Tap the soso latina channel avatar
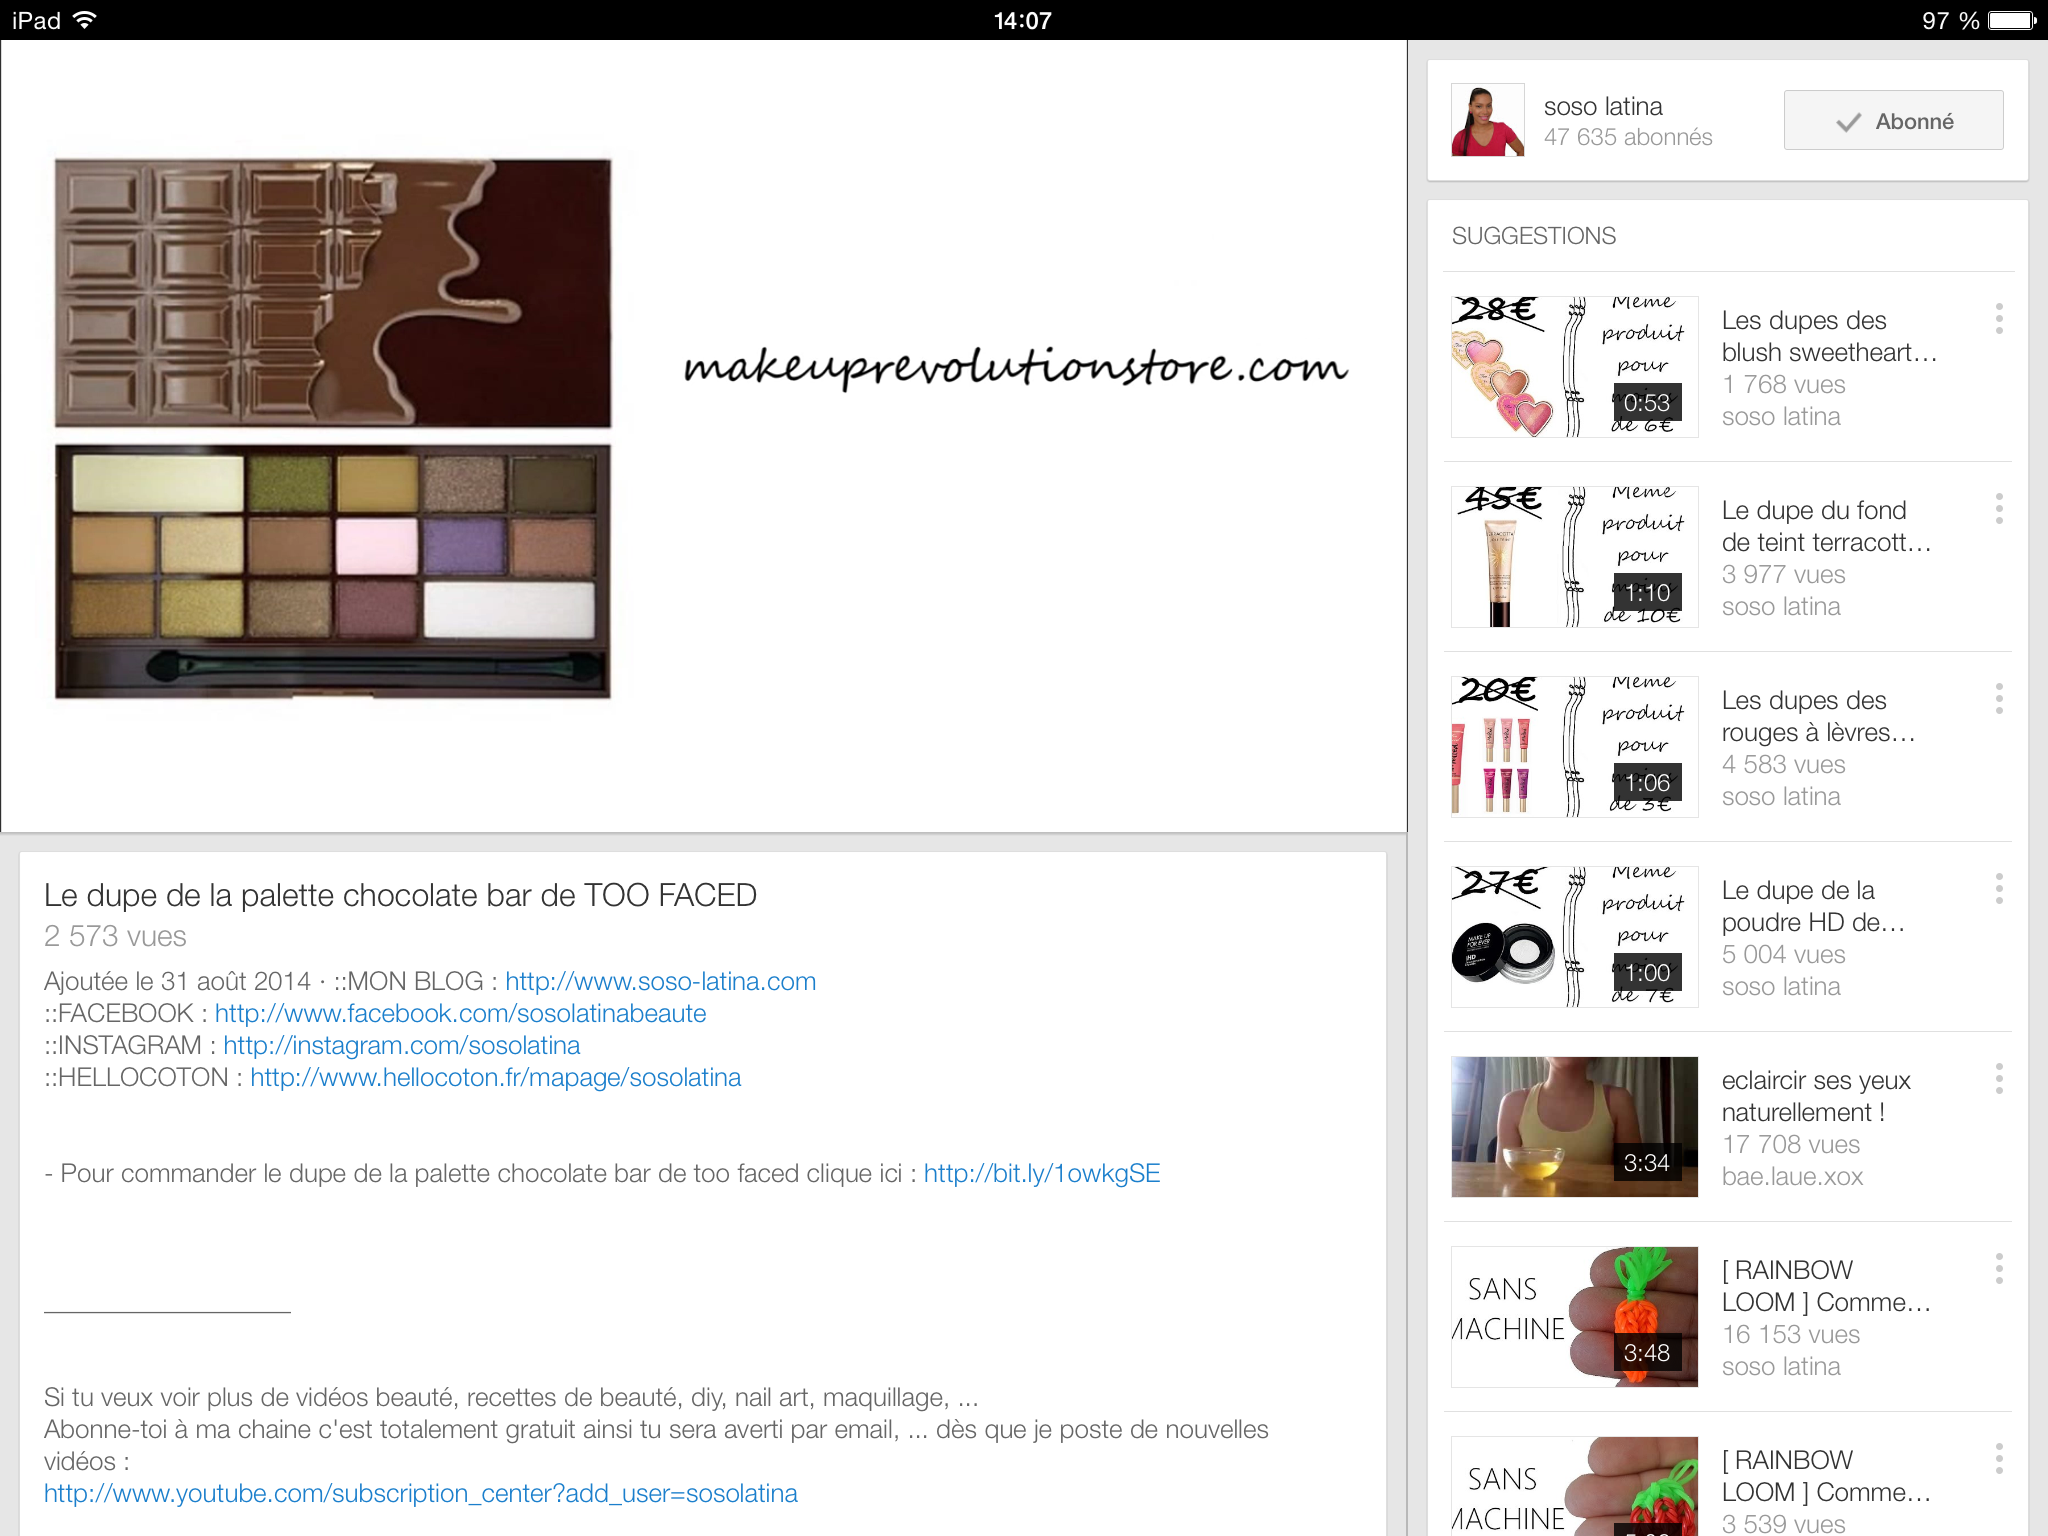 tap(1488, 120)
